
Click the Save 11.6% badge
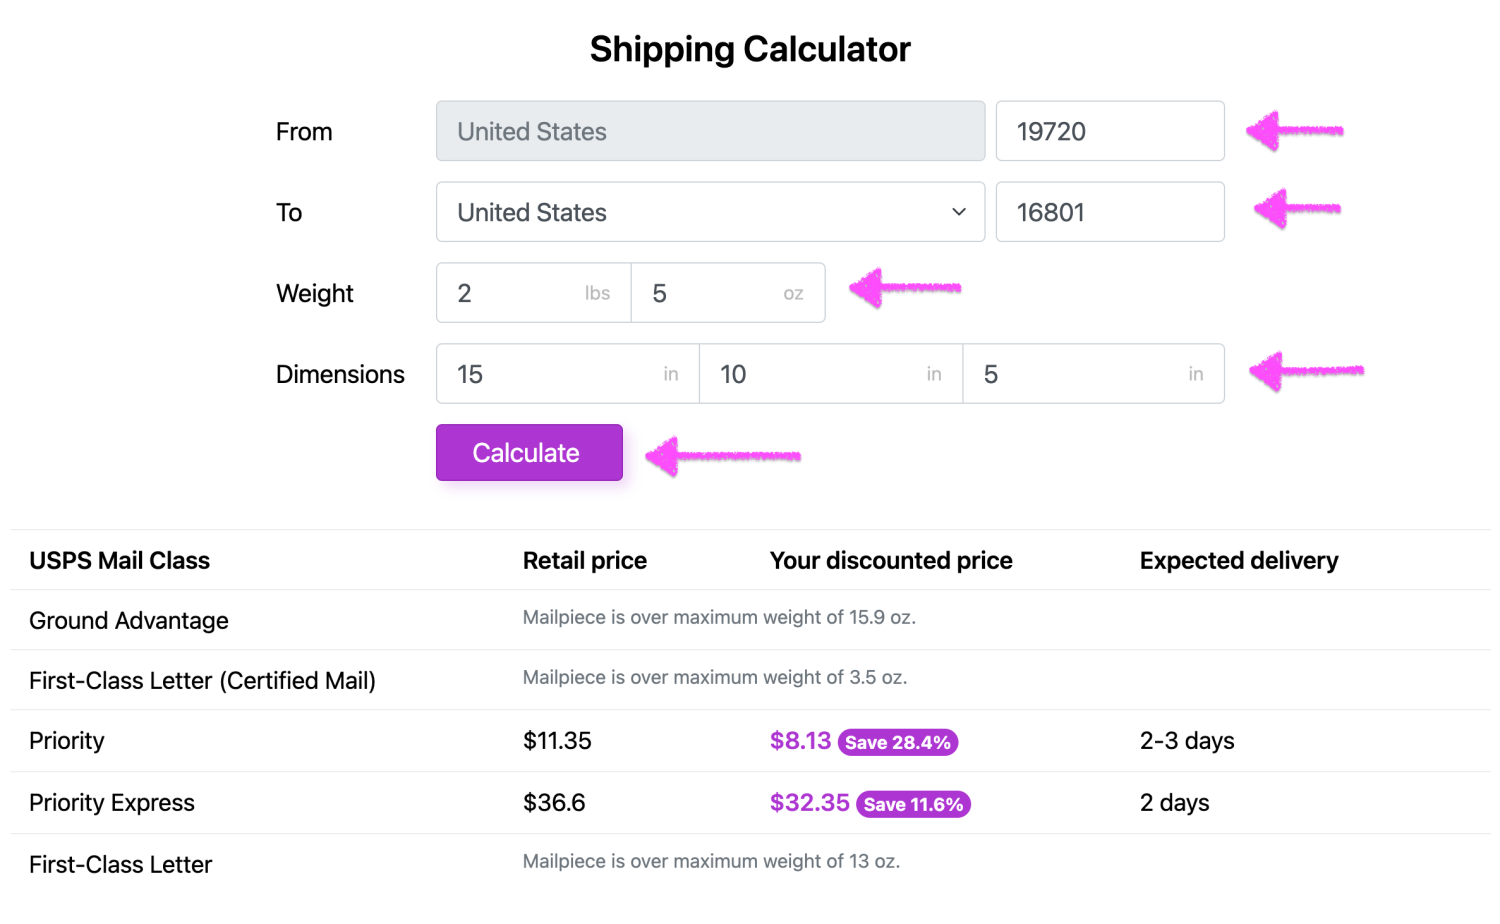tap(913, 804)
